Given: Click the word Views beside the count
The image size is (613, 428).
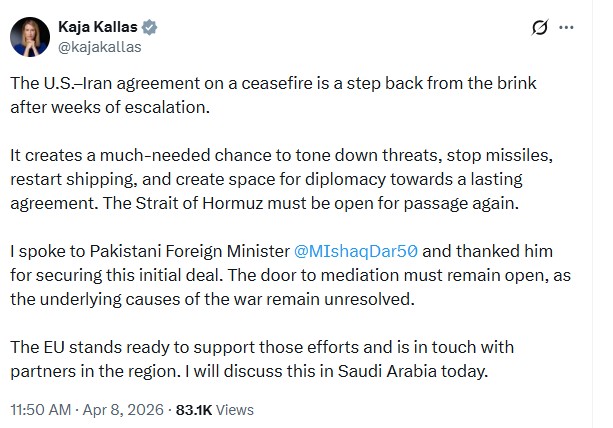Looking at the screenshot, I should pyautogui.click(x=236, y=409).
